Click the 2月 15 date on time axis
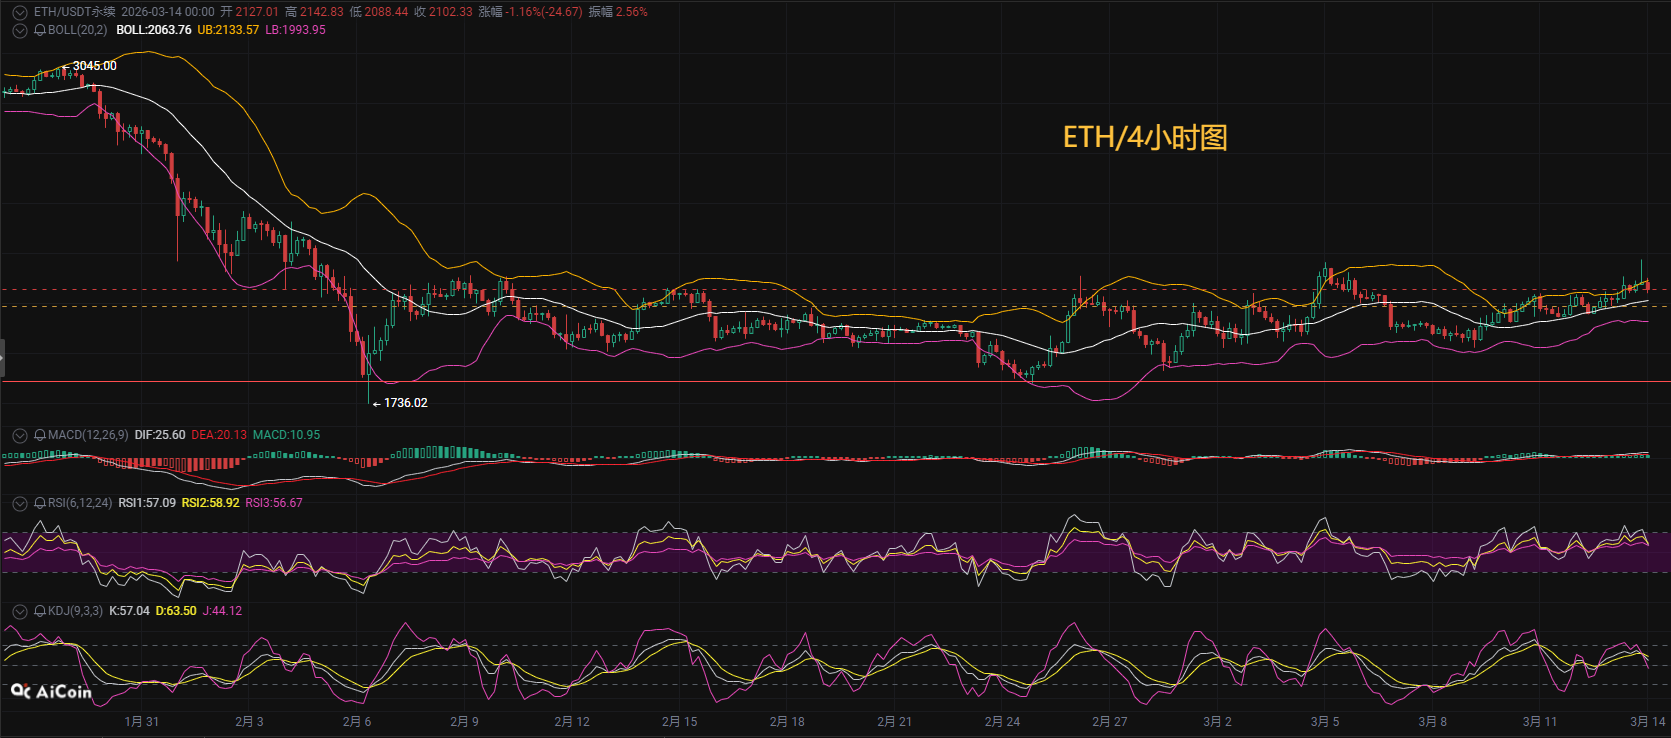 coord(679,722)
